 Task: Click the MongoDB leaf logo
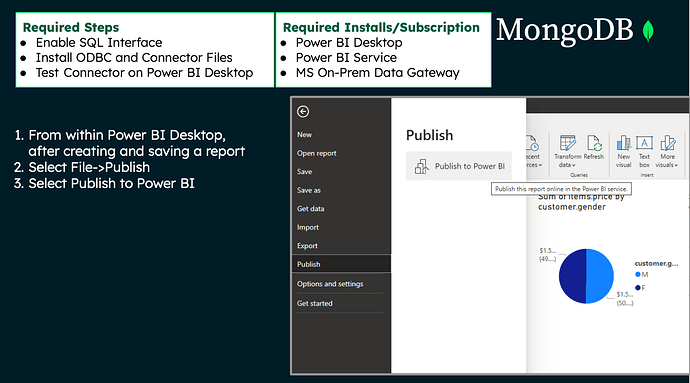[x=648, y=31]
